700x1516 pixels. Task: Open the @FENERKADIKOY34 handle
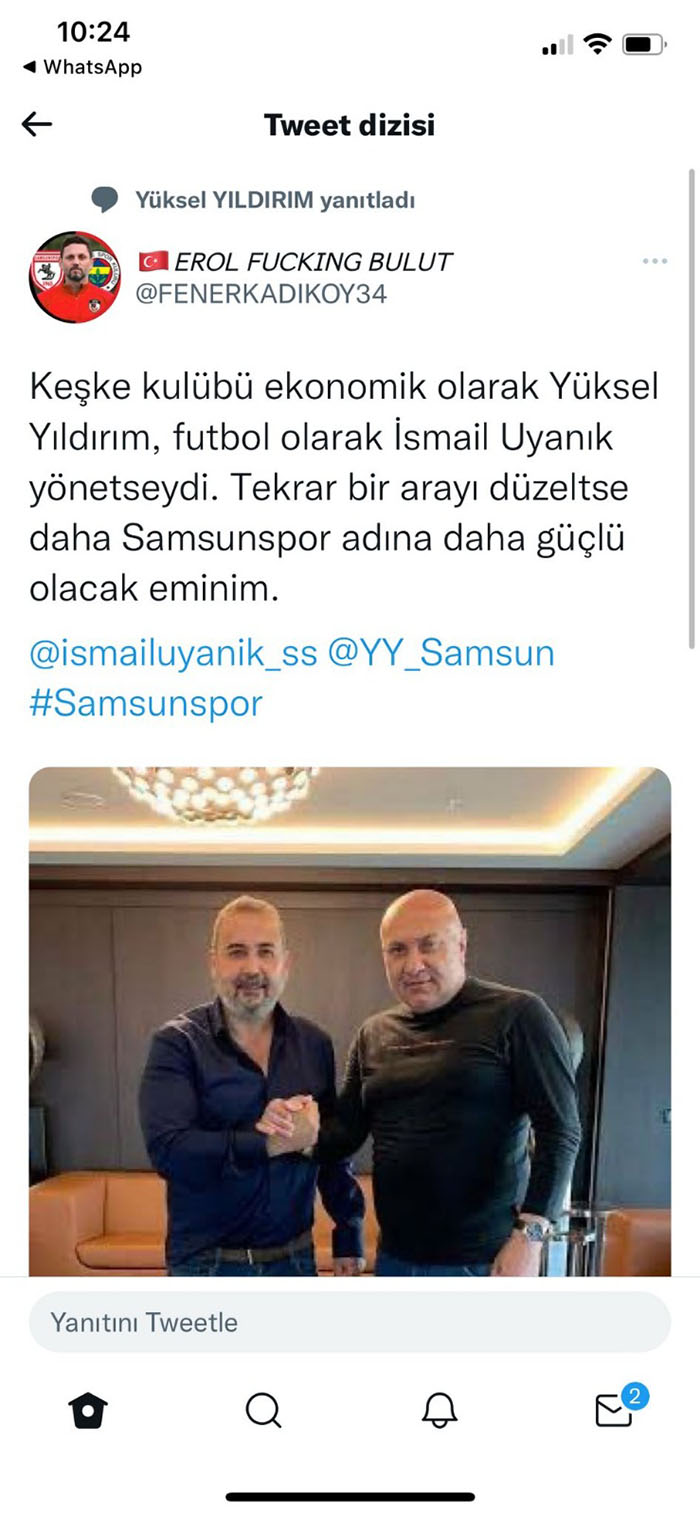point(261,294)
